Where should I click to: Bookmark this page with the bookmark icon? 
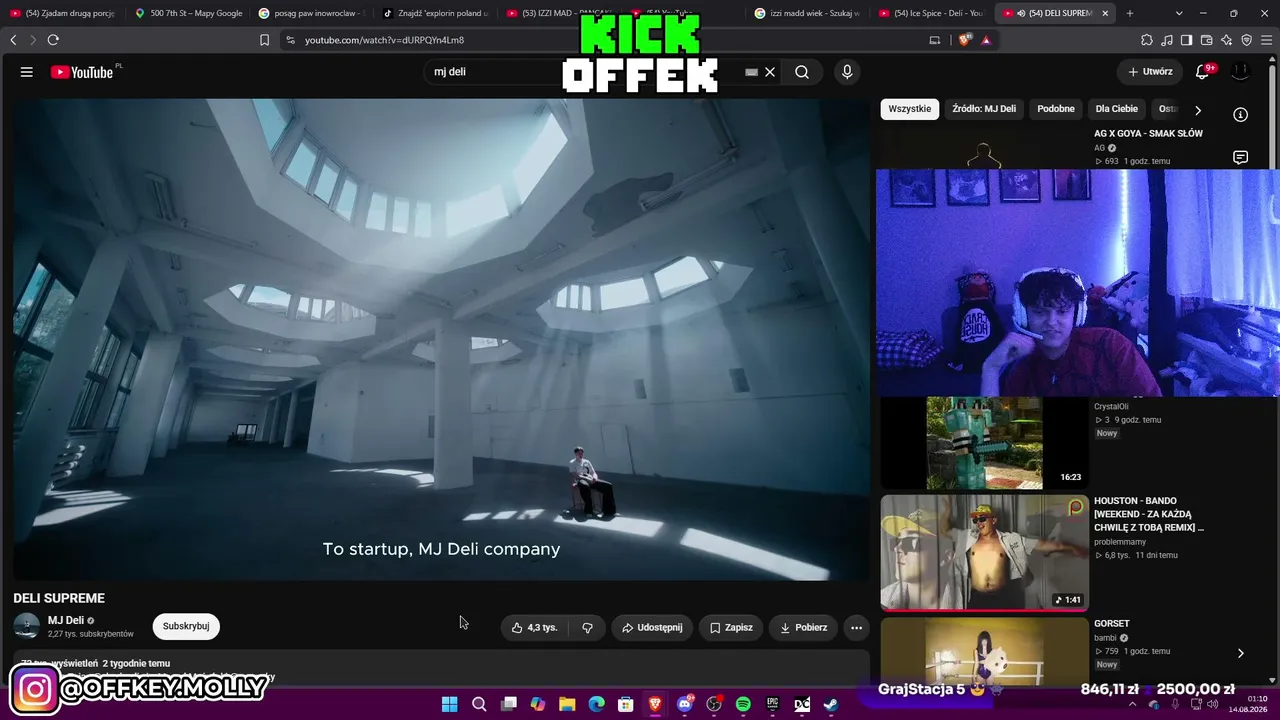tap(264, 40)
